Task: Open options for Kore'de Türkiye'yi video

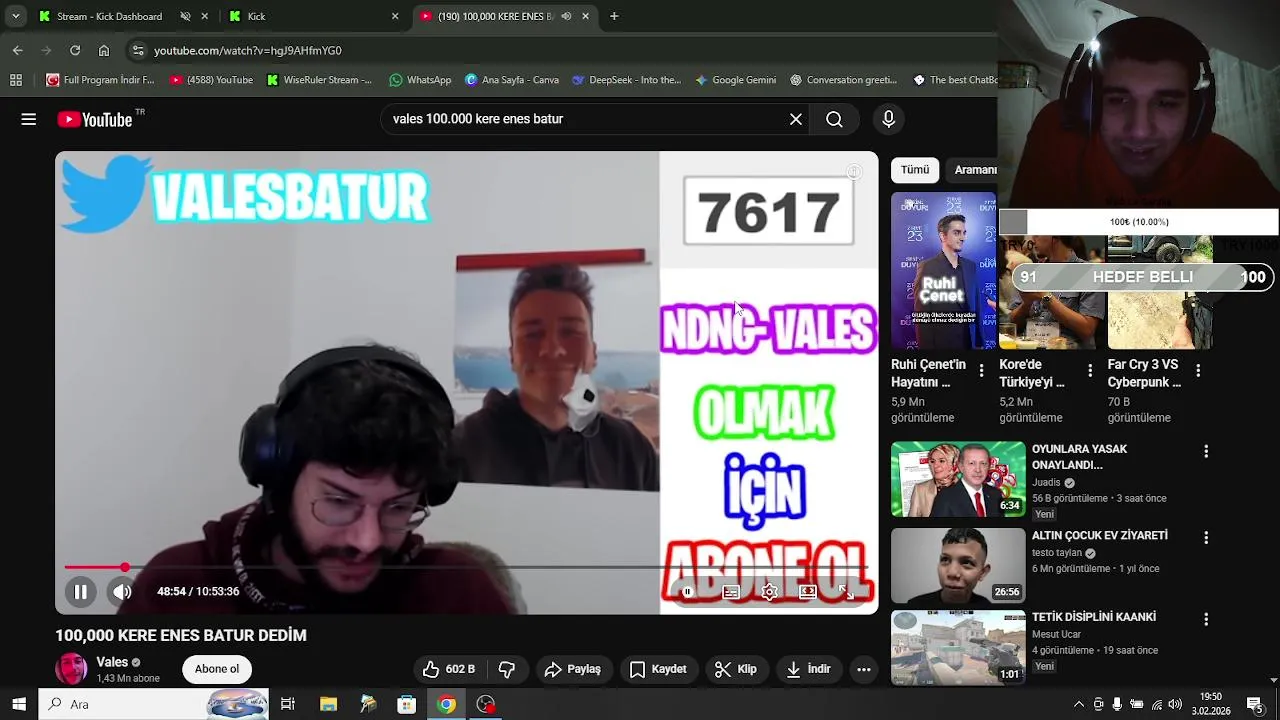Action: pos(1090,371)
